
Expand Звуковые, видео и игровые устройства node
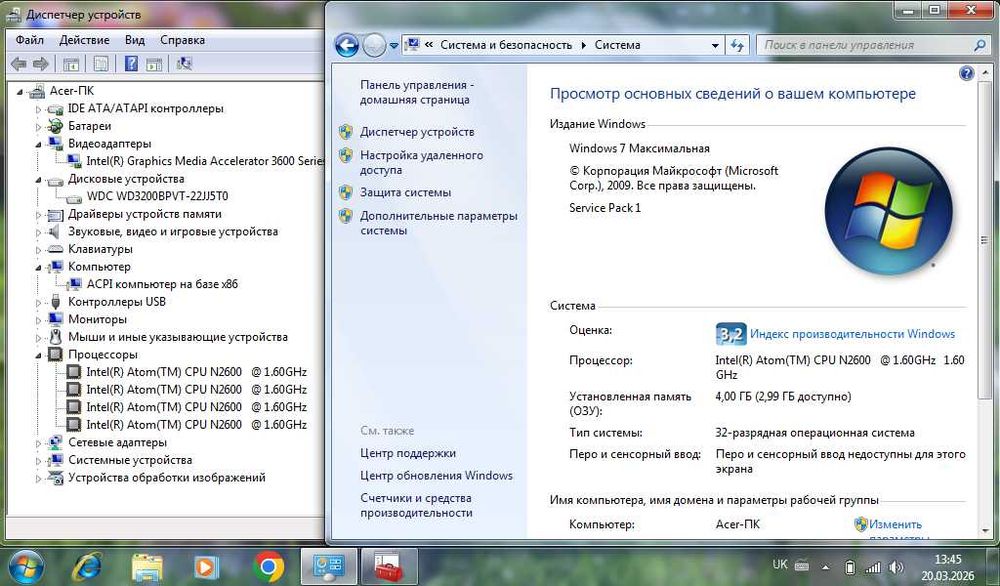38,233
